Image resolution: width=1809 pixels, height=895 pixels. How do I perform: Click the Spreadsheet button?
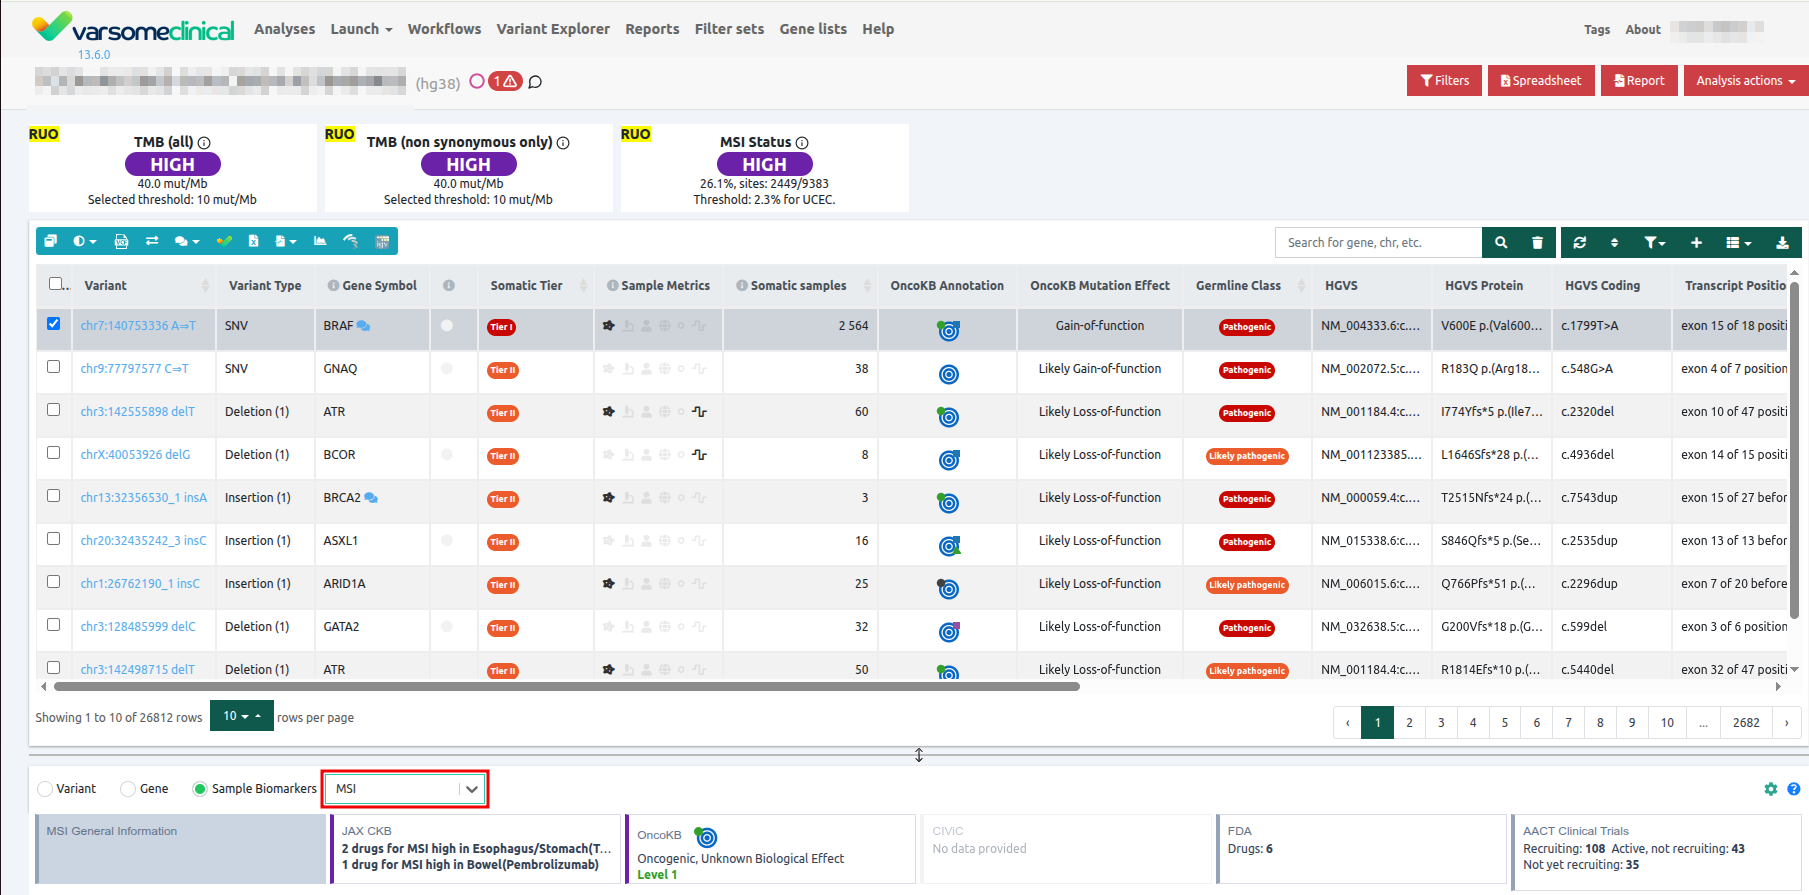point(1540,81)
